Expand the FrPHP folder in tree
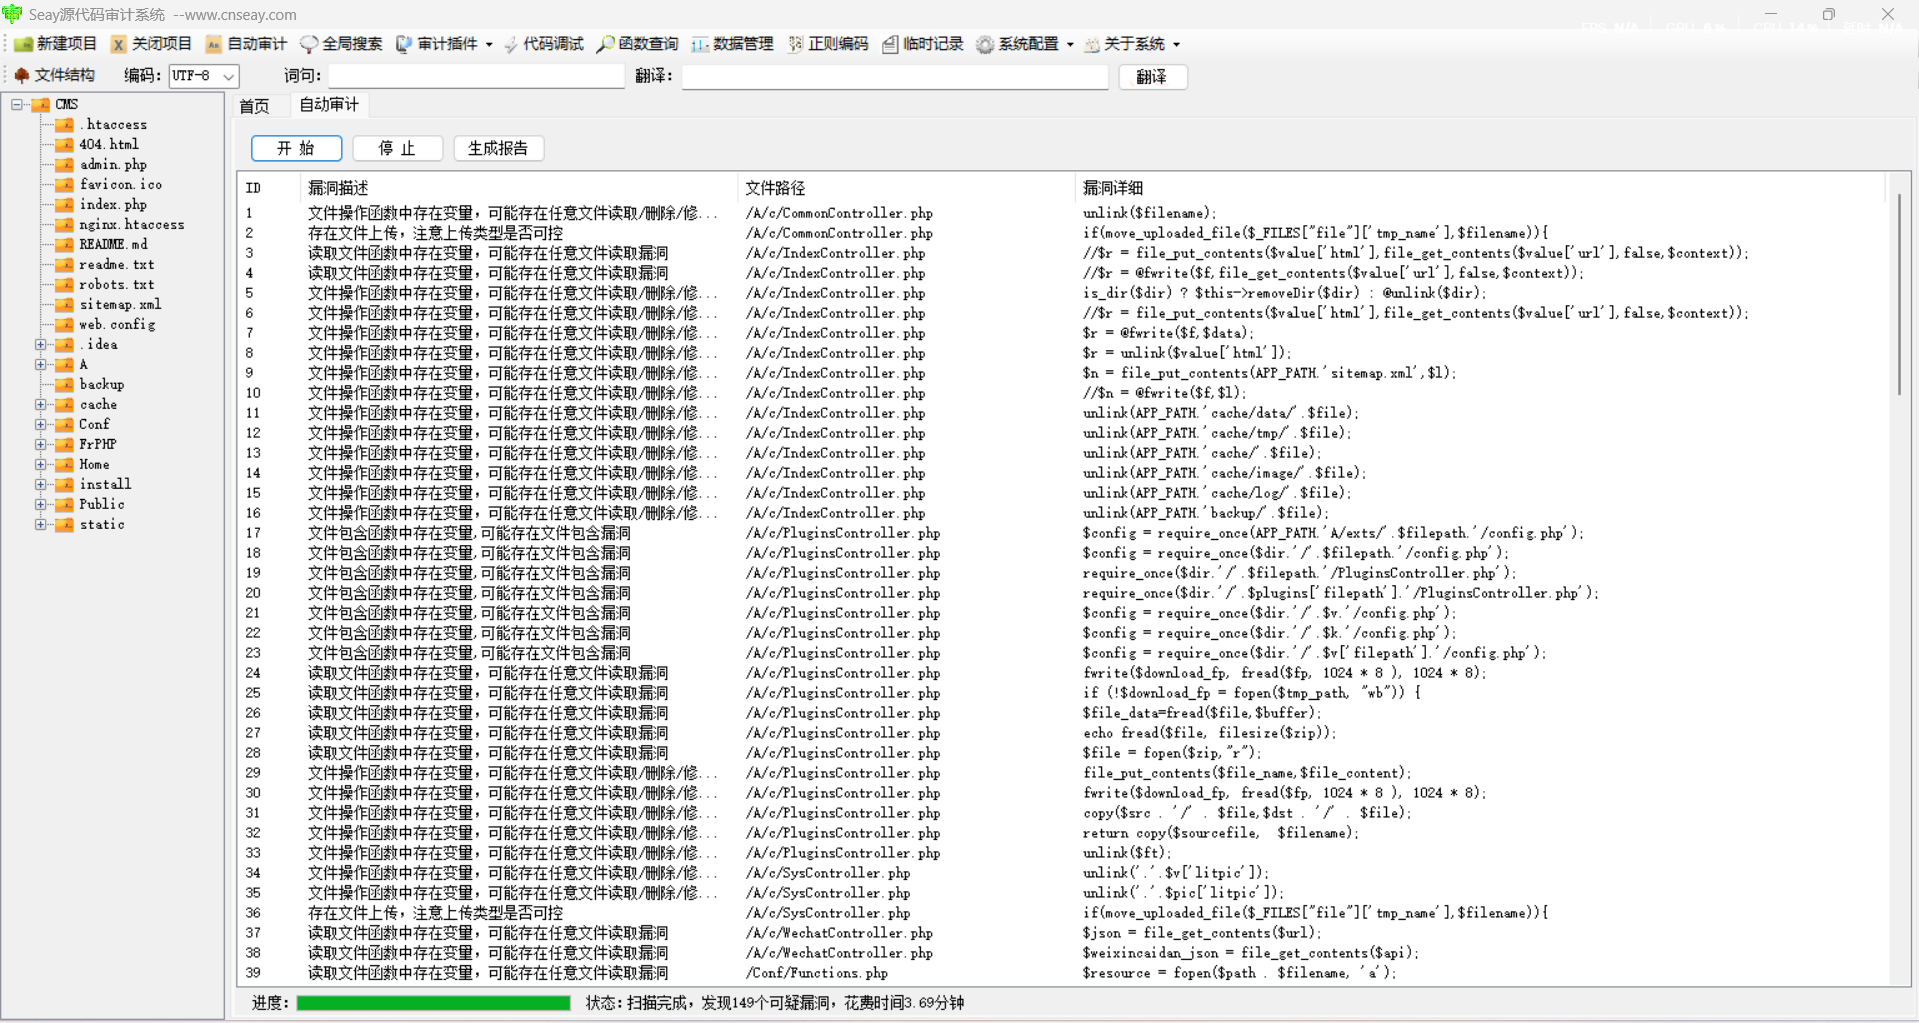 41,444
